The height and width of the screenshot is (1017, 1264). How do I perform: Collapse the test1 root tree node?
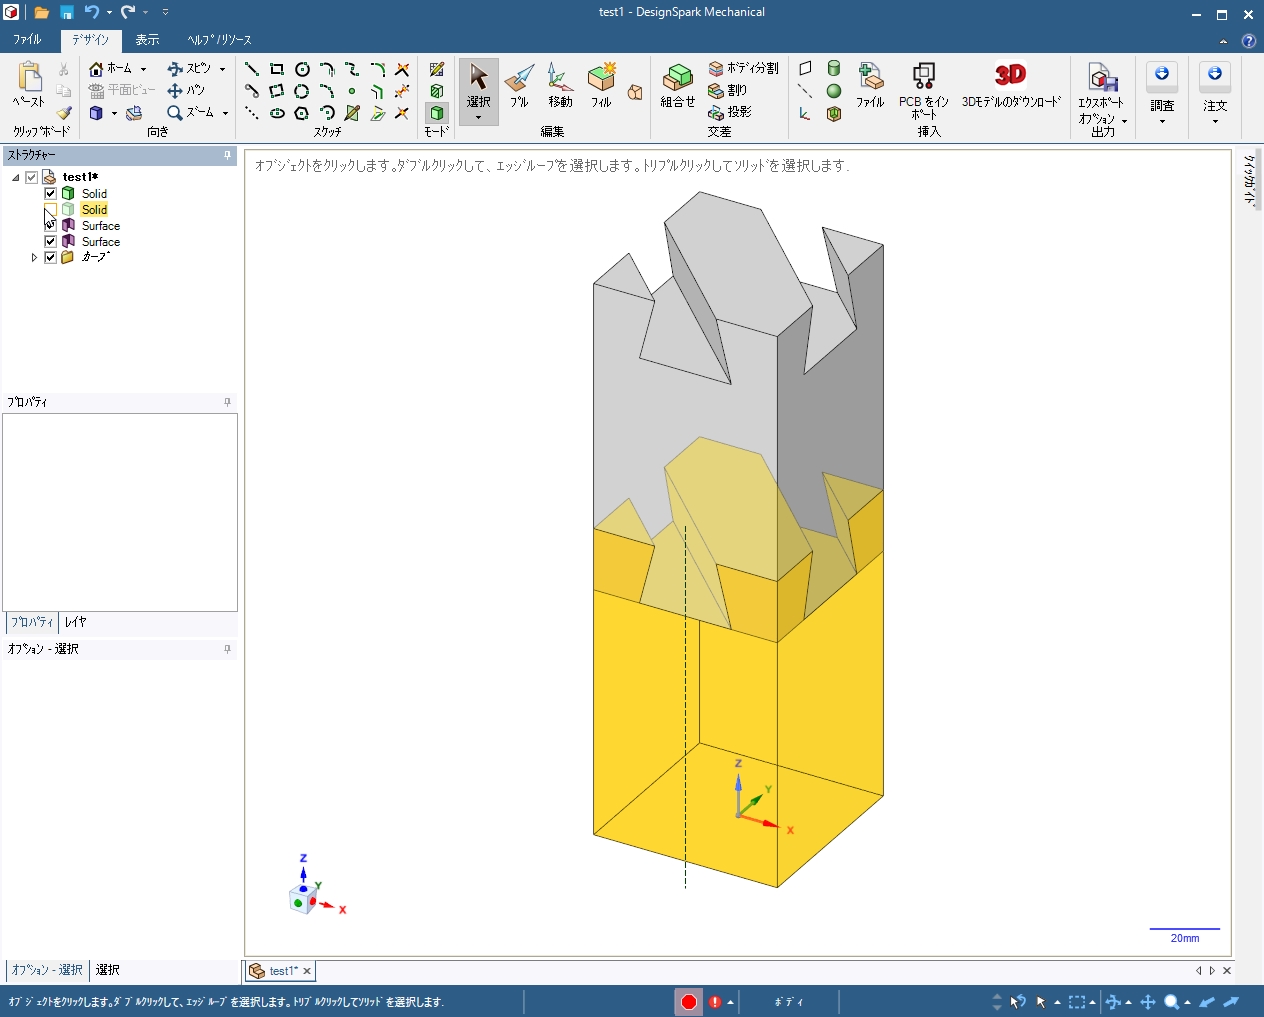[x=16, y=177]
